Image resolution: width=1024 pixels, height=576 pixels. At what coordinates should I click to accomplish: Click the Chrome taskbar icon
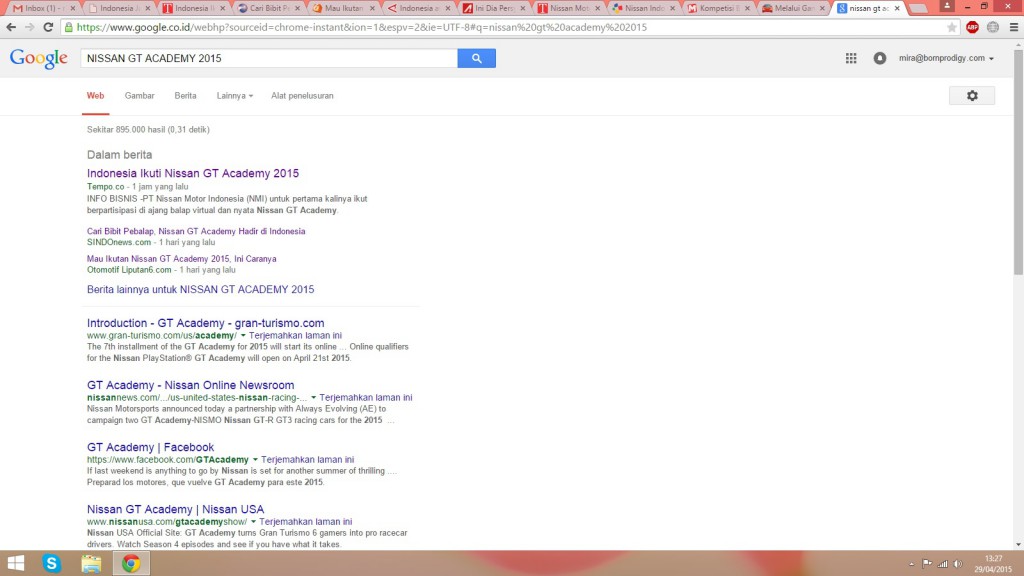click(x=131, y=563)
